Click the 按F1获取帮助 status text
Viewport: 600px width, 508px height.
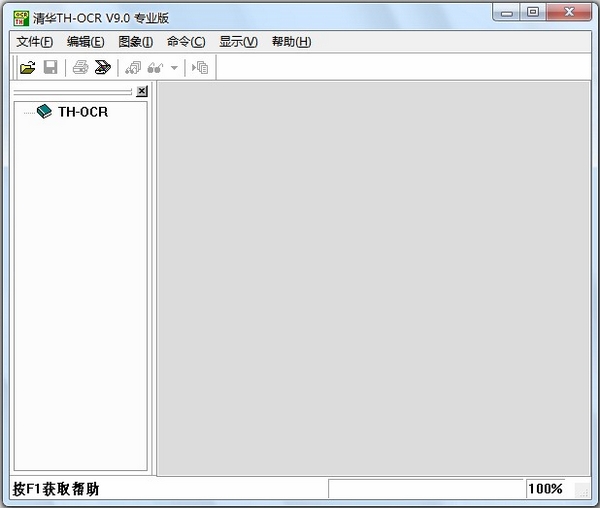56,489
